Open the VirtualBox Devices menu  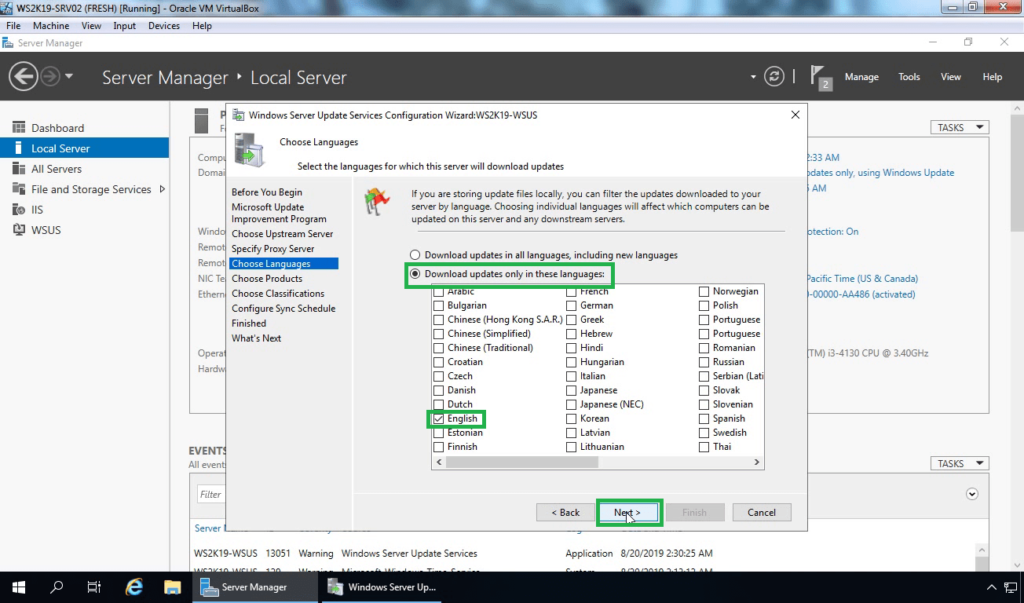pos(164,25)
